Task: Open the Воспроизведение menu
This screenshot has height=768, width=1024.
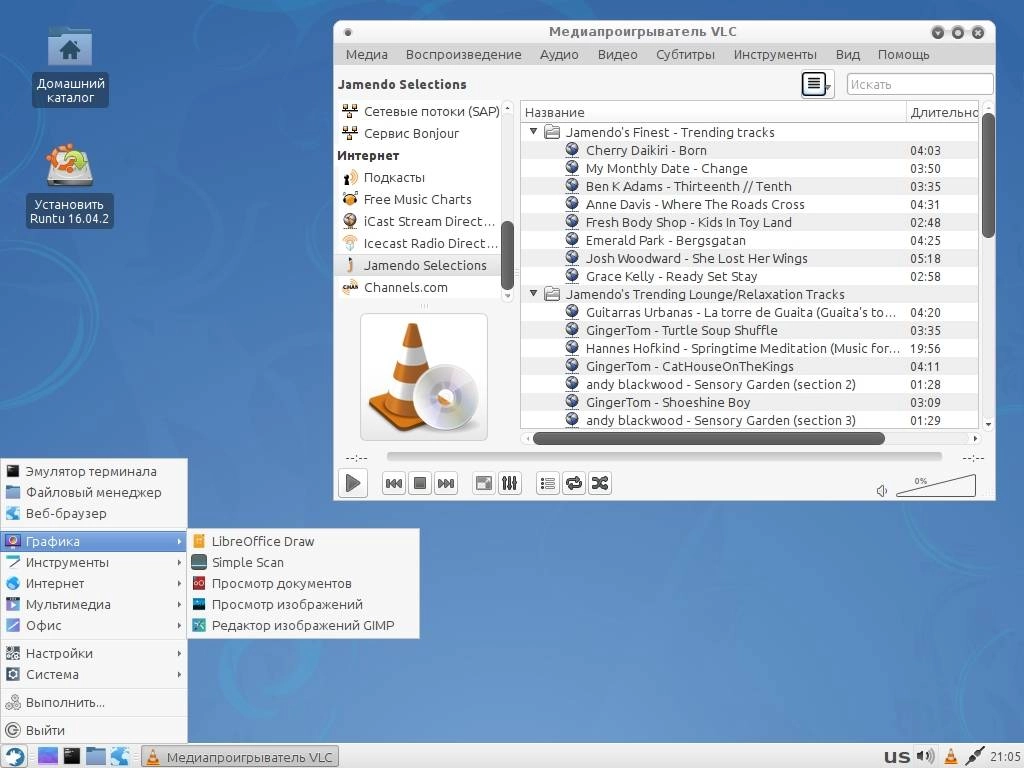Action: pos(463,55)
